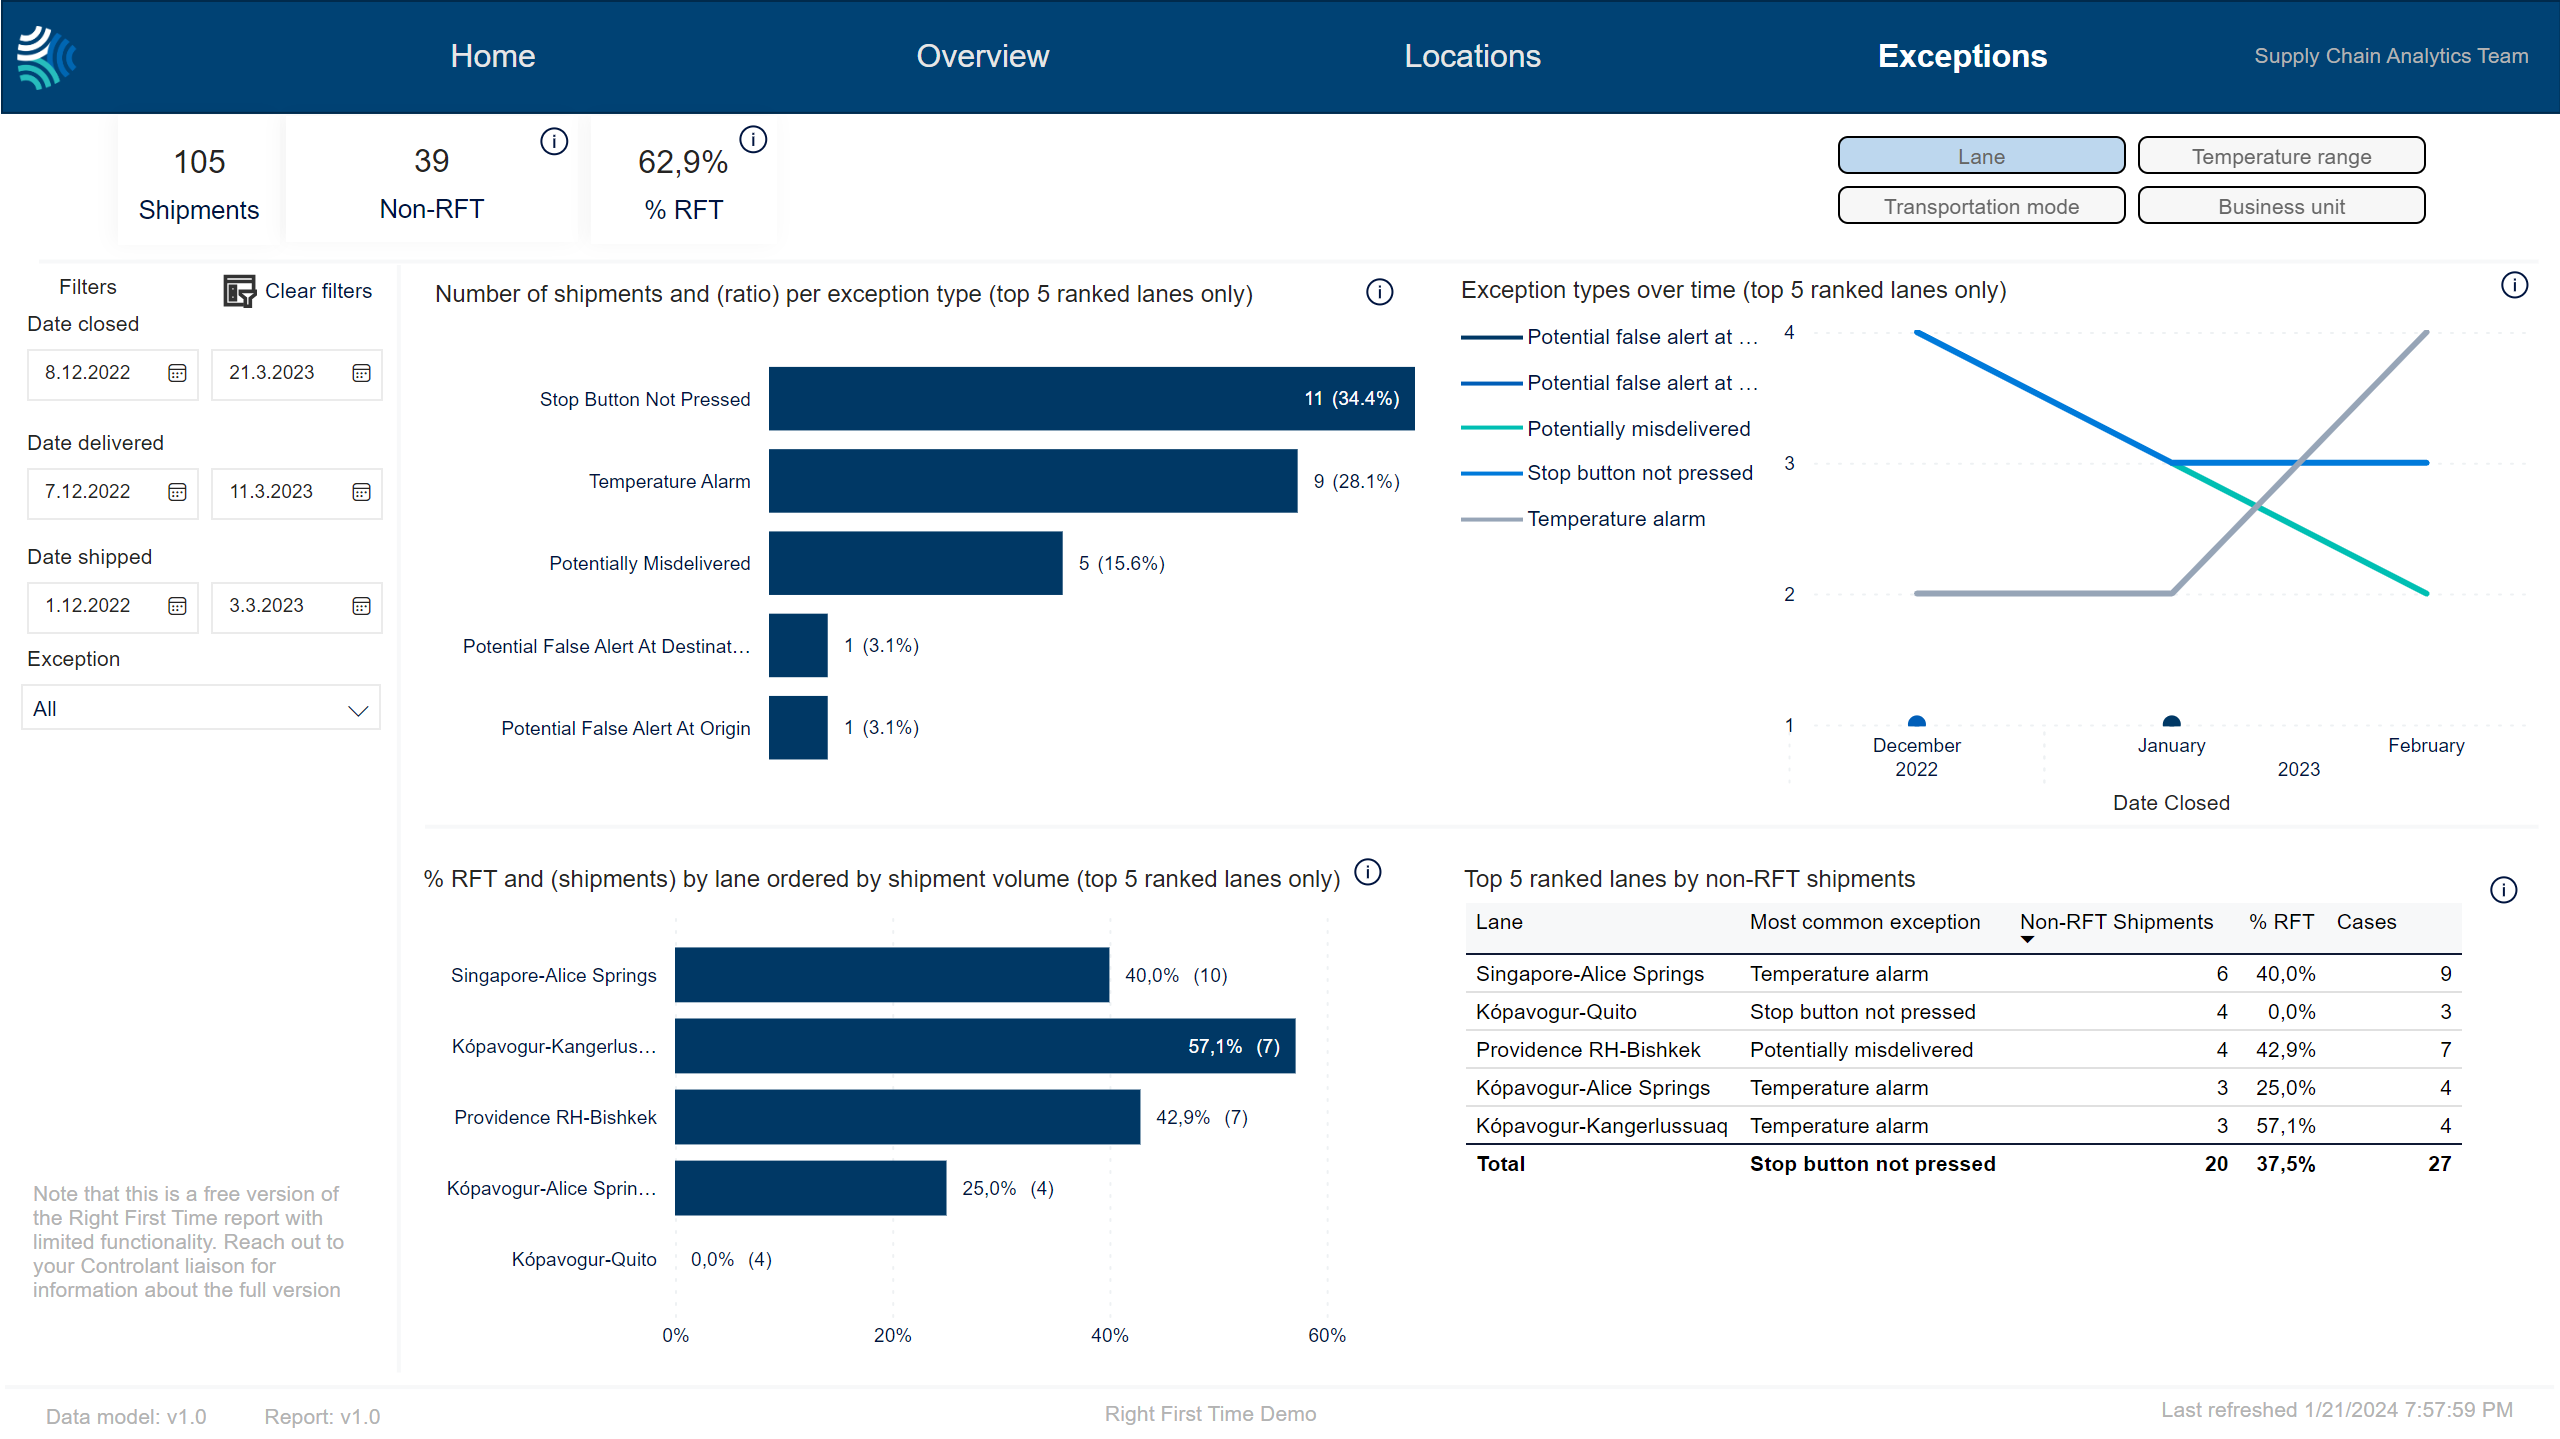2560x1439 pixels.
Task: Show info for shipments per exception type chart
Action: click(1379, 292)
